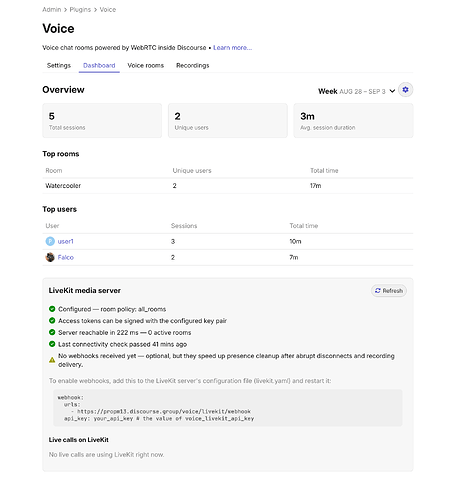Click user1's avatar icon
Image resolution: width=468 pixels, height=500 pixels.
tap(50, 241)
